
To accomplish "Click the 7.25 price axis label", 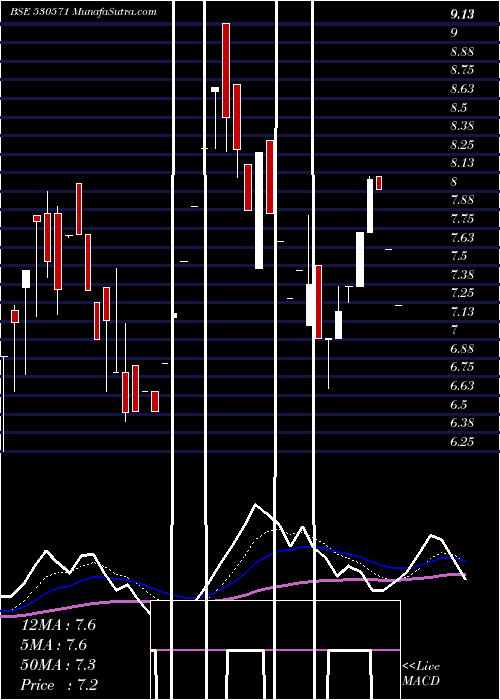I will tap(462, 293).
